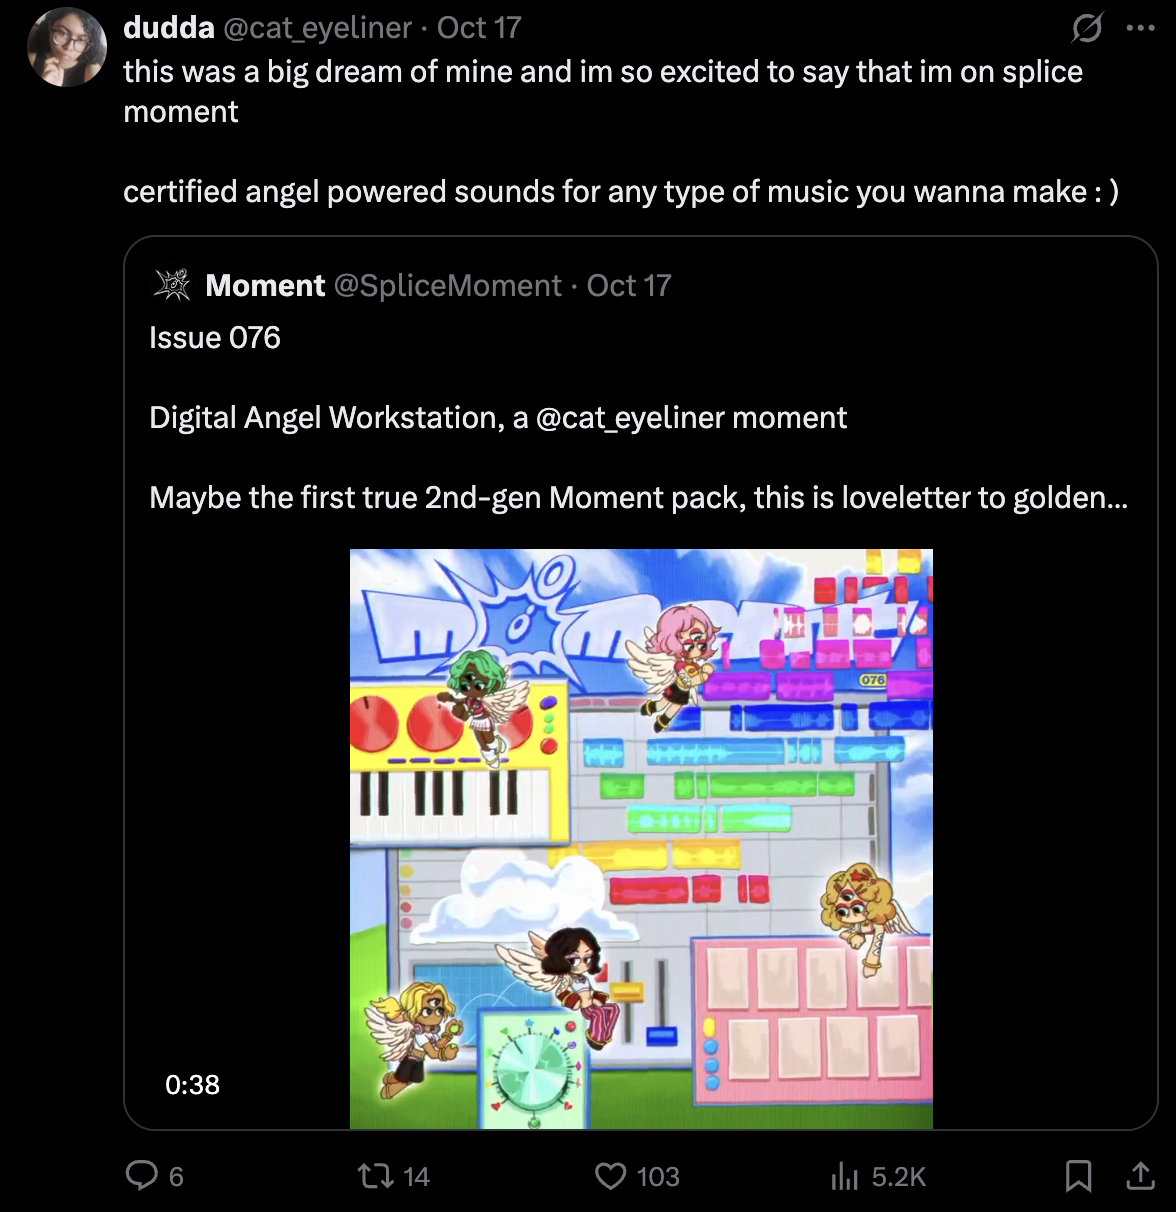Image resolution: width=1176 pixels, height=1212 pixels.
Task: Click the 0:38 video duration label
Action: (192, 1085)
